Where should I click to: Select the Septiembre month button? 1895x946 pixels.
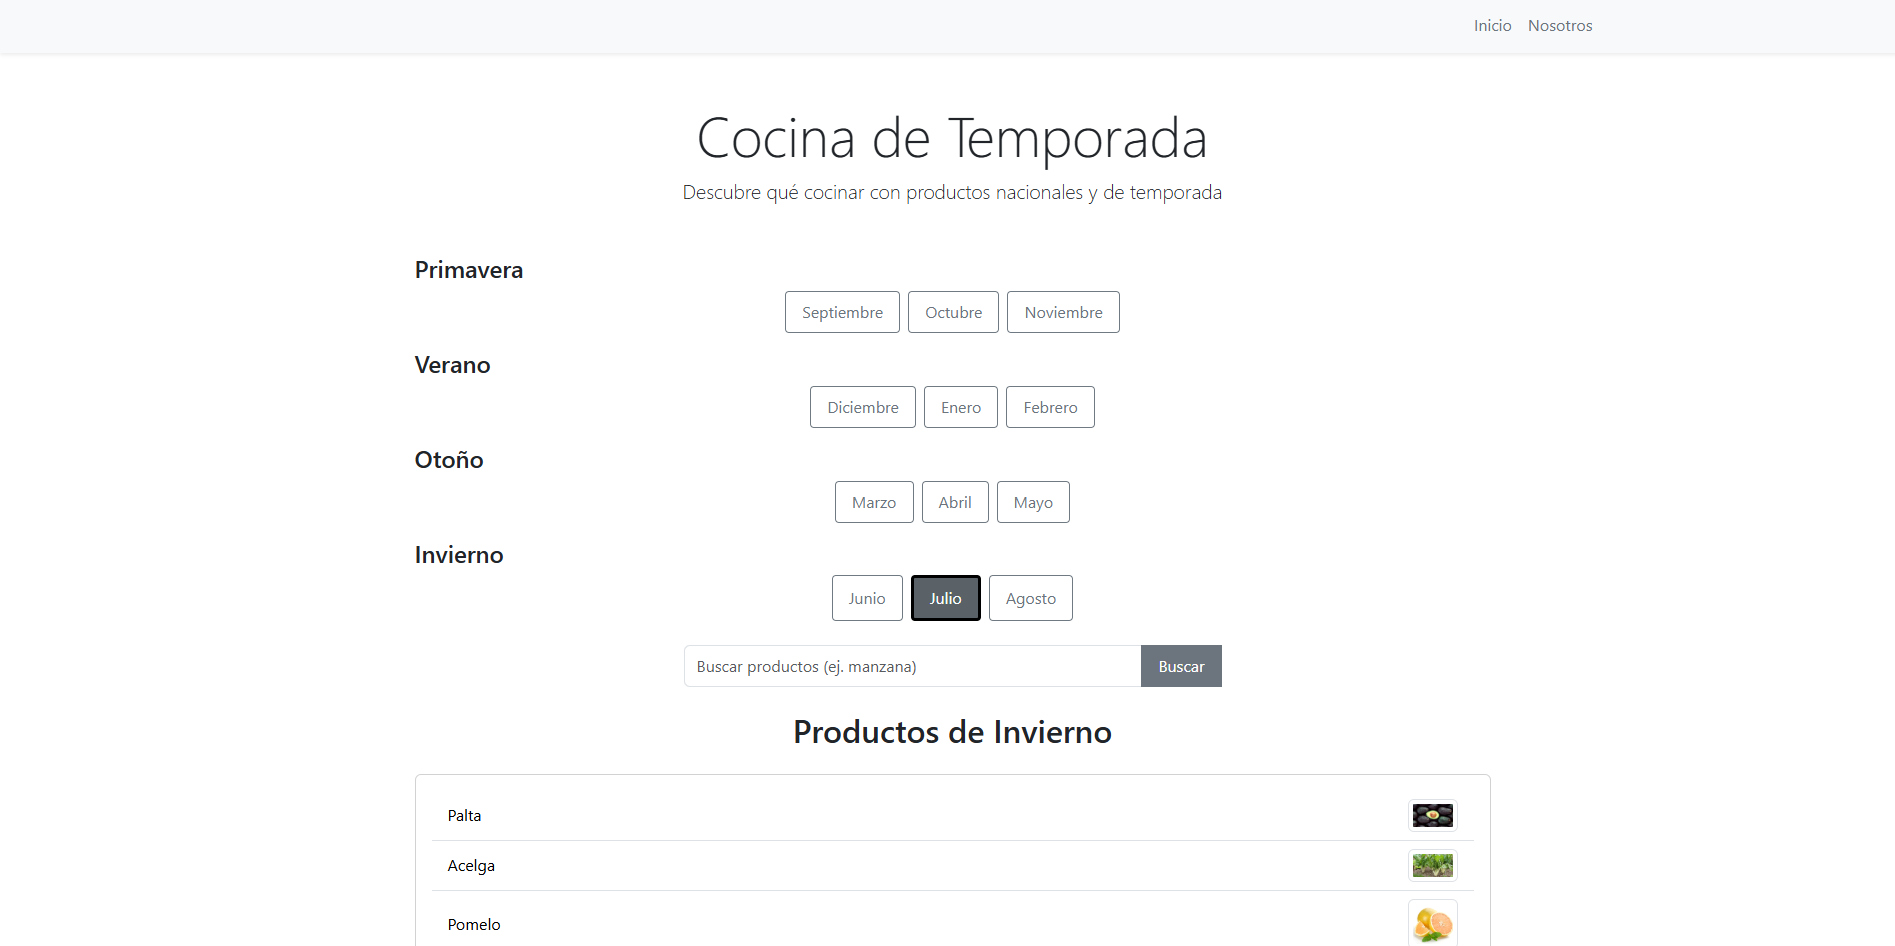842,312
